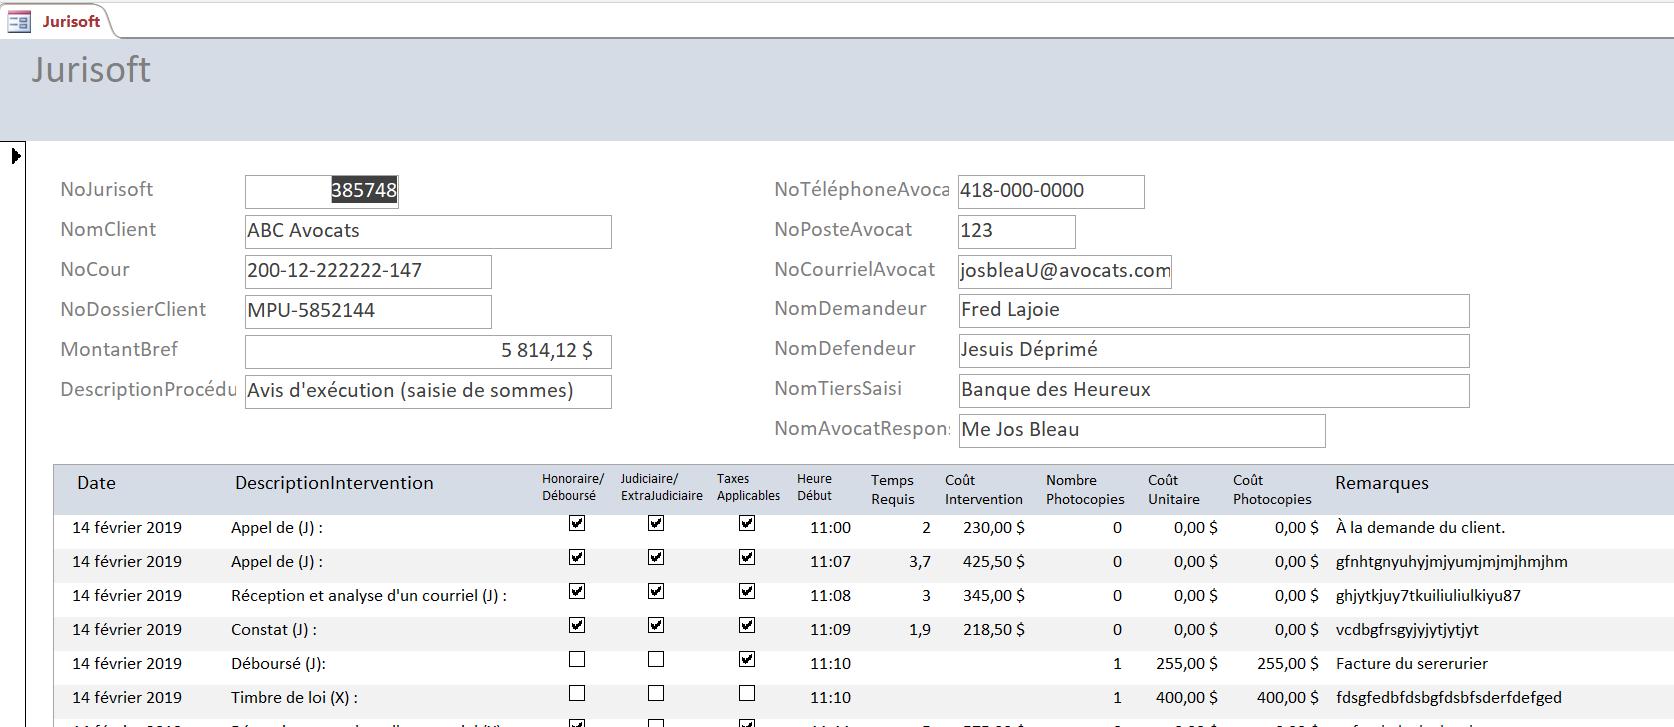1674x727 pixels.
Task: Toggle Judiciaire/ExtraJudiciaire on Constat (J) row
Action: [x=656, y=625]
